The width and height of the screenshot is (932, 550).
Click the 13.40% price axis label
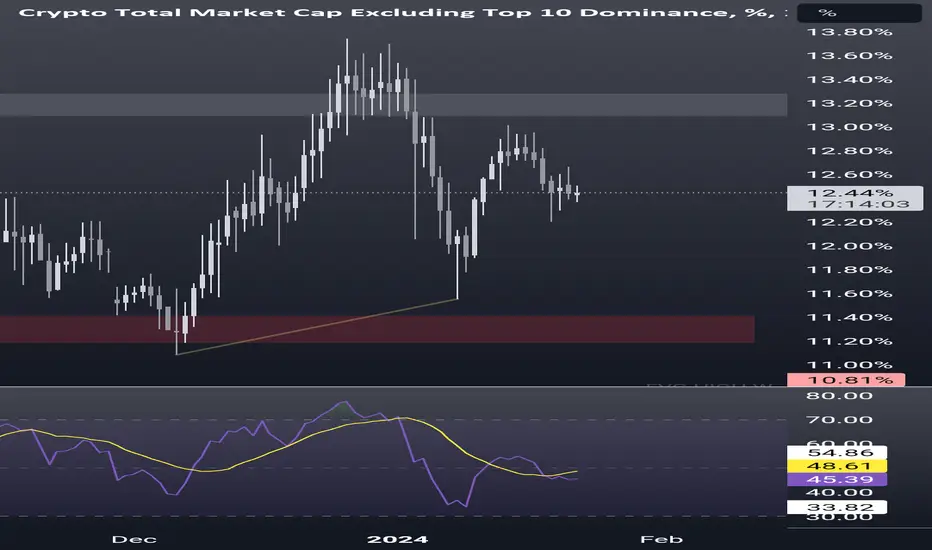coord(849,79)
